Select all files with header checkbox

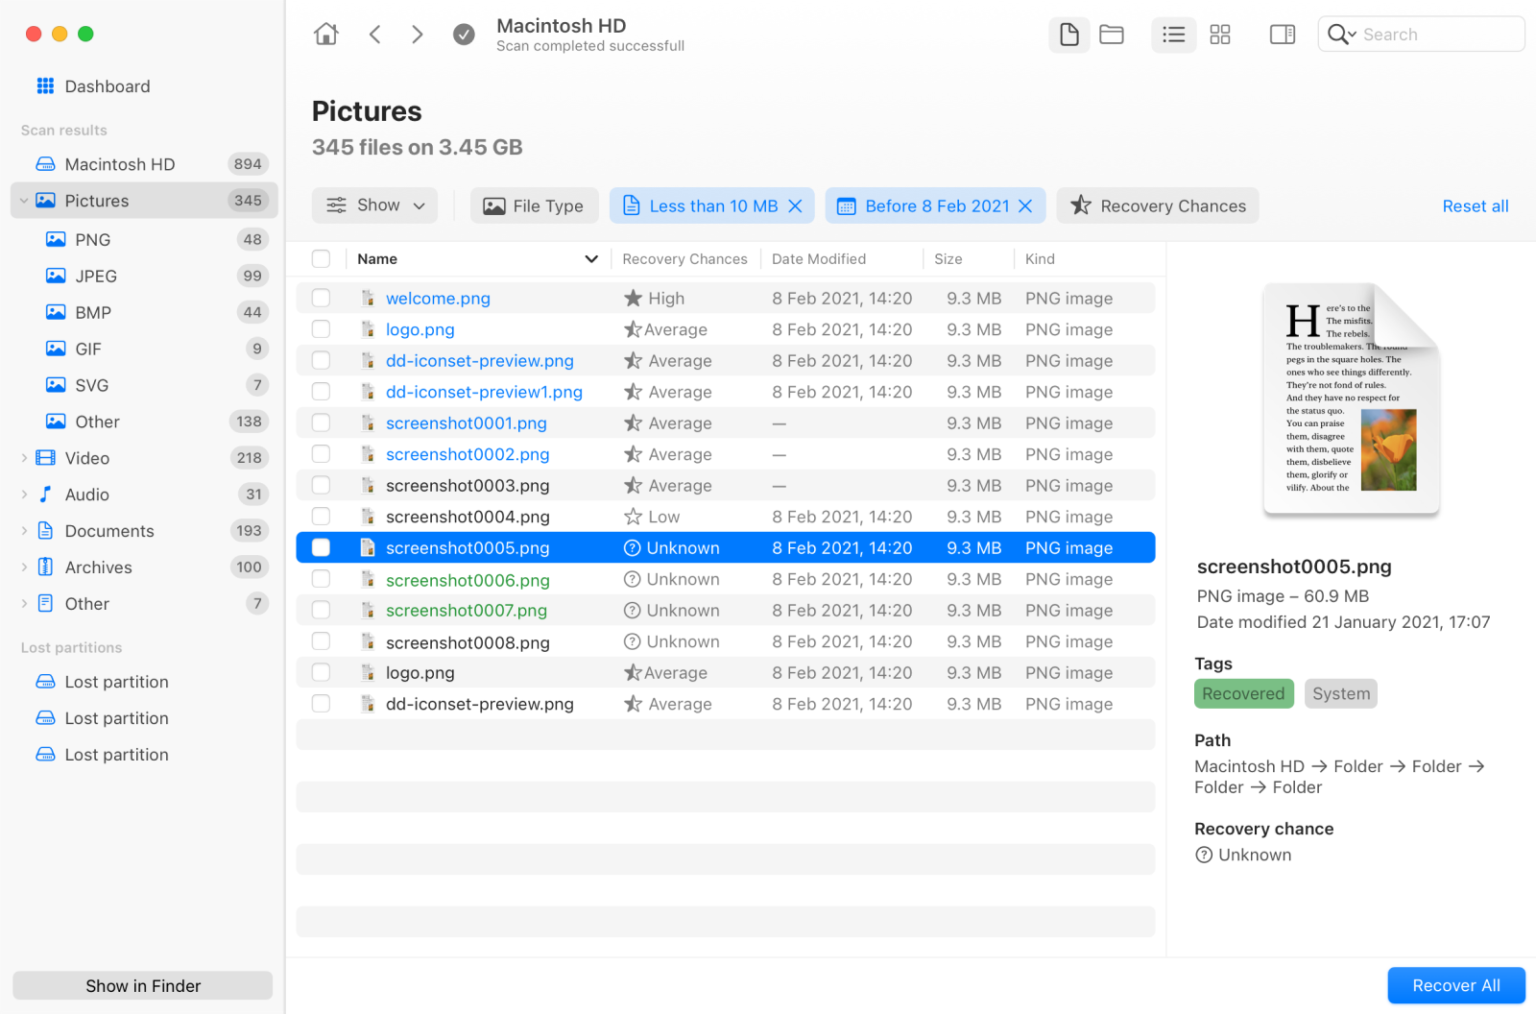321,258
